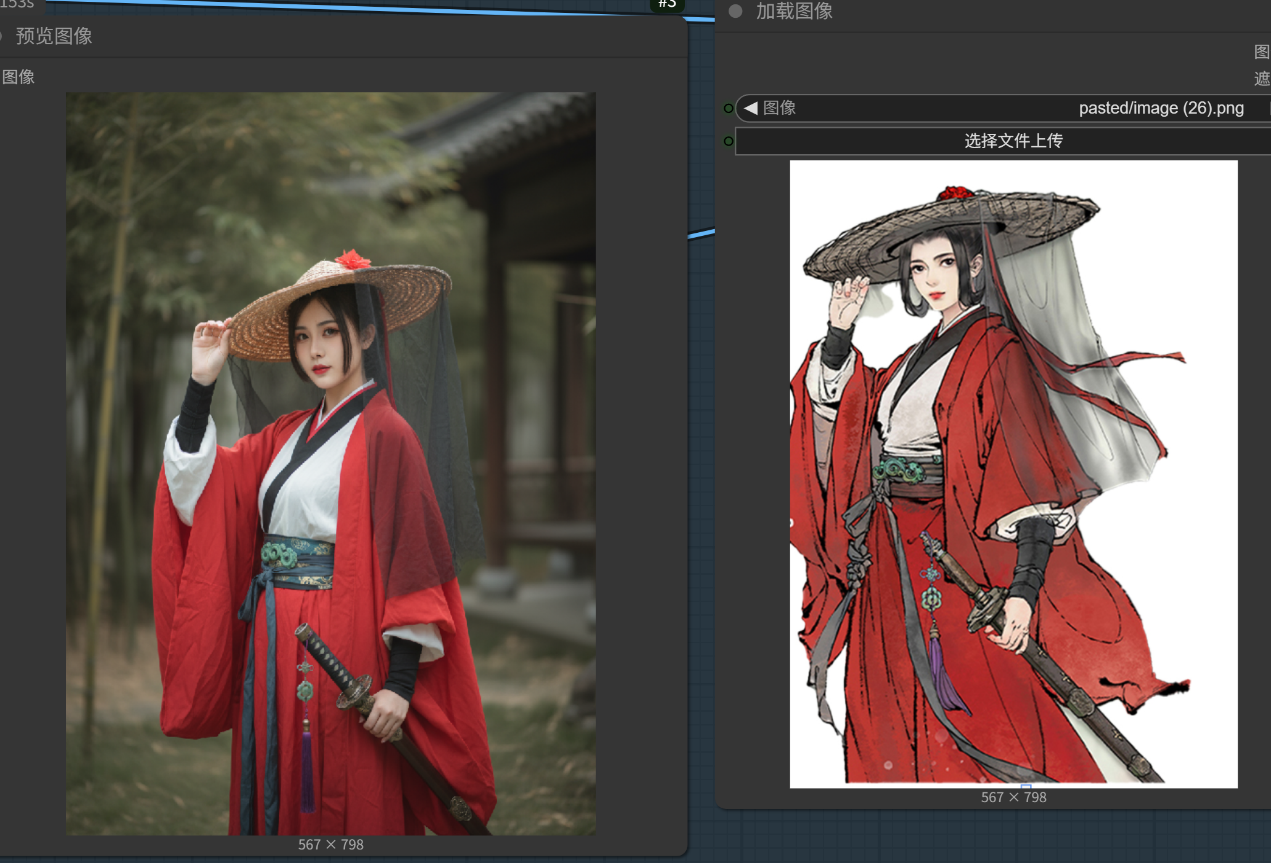
Task: Collapse the 加载图像 node via its gray dot
Action: 736,11
